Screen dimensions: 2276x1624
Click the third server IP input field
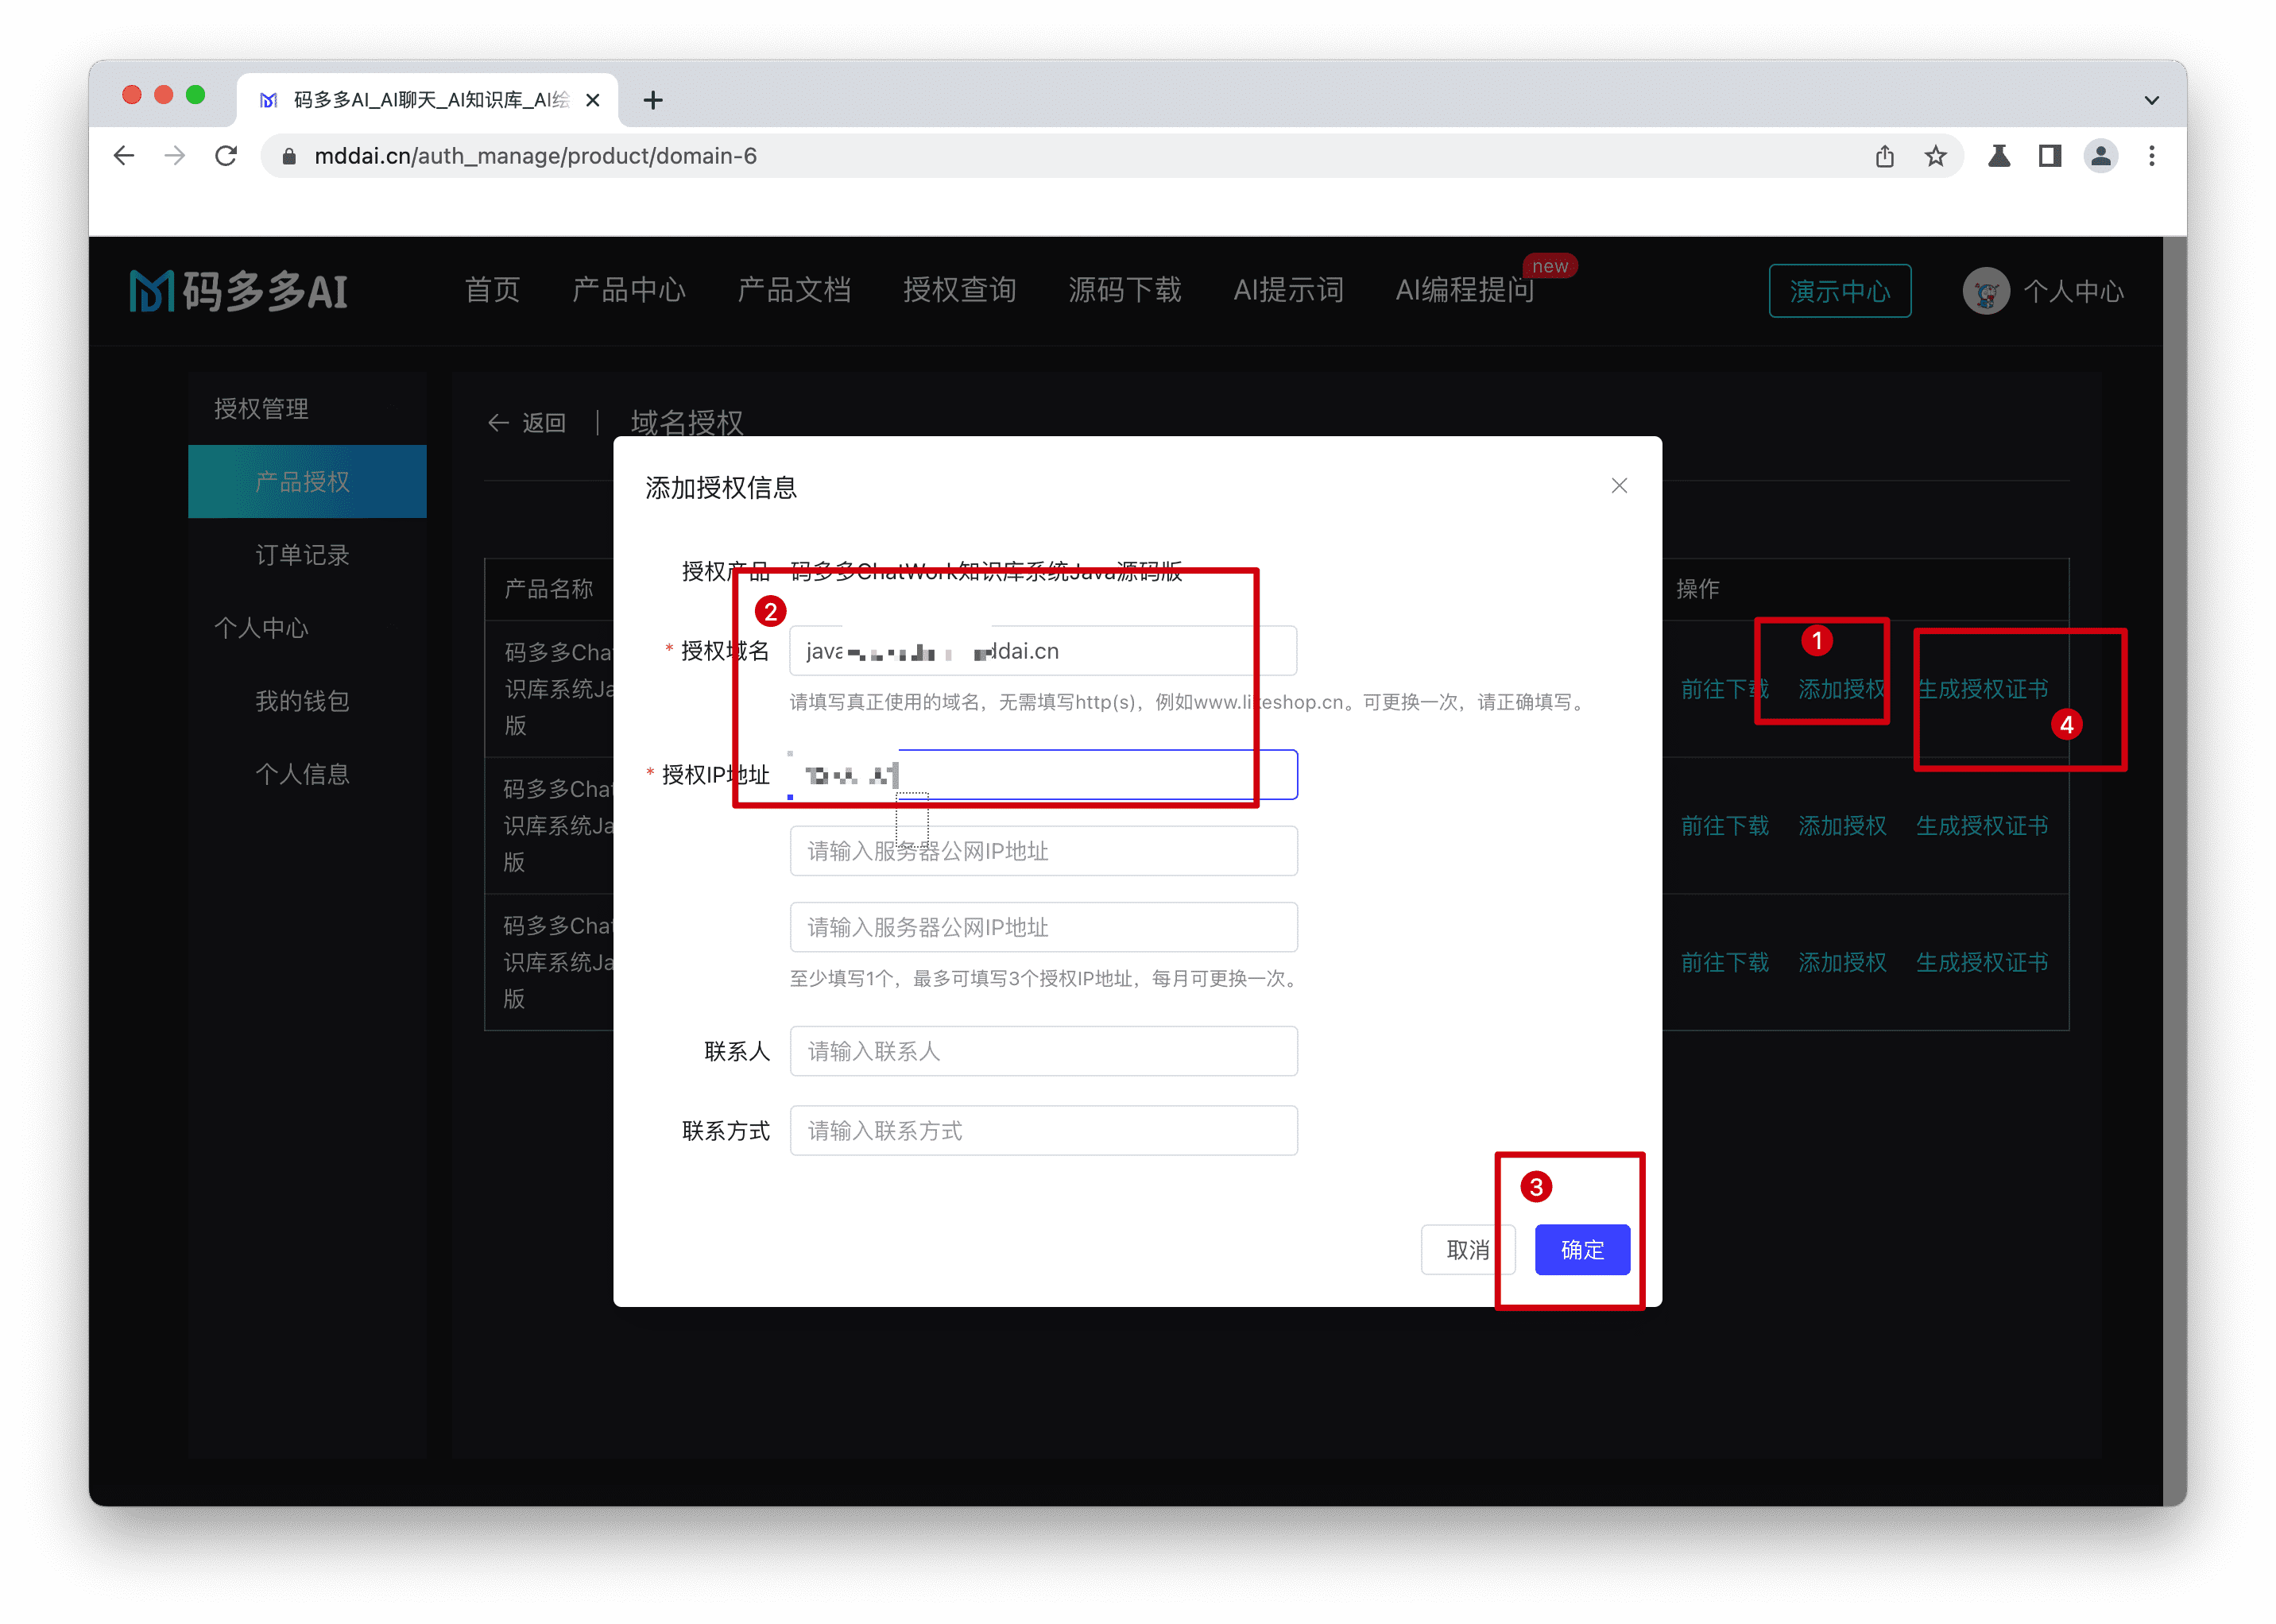click(x=1043, y=927)
